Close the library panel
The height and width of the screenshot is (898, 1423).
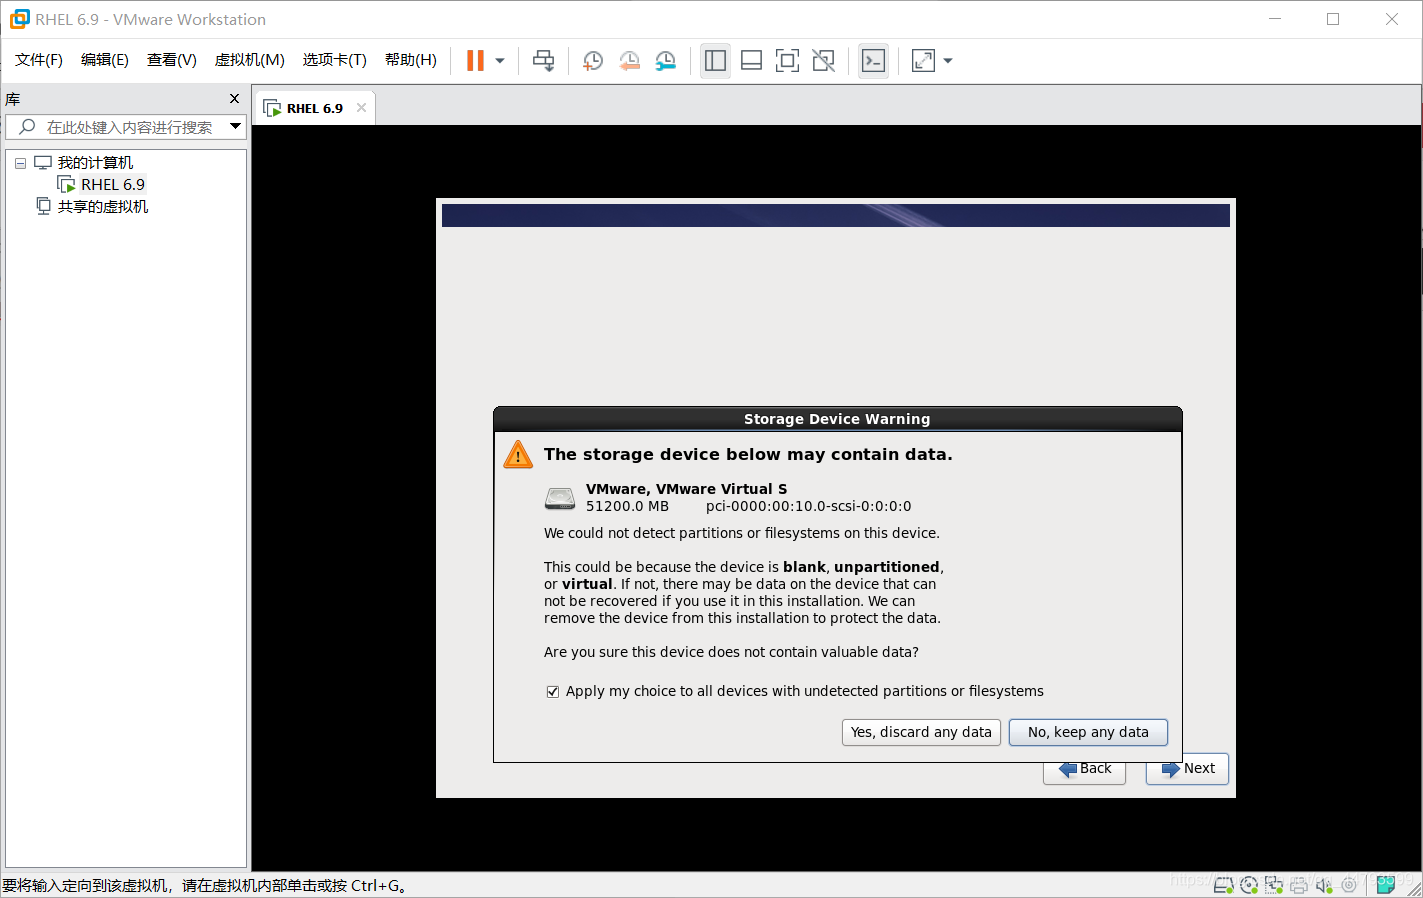coord(234,98)
